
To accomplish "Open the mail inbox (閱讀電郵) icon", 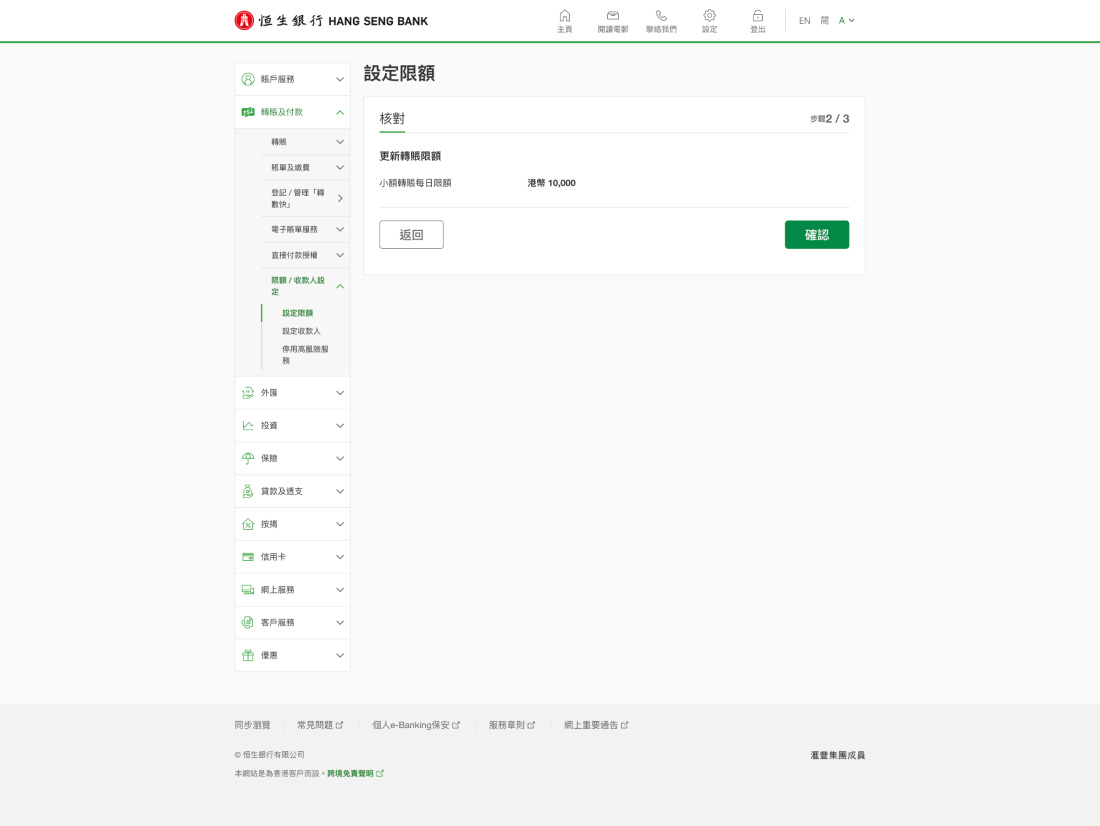I will click(613, 16).
